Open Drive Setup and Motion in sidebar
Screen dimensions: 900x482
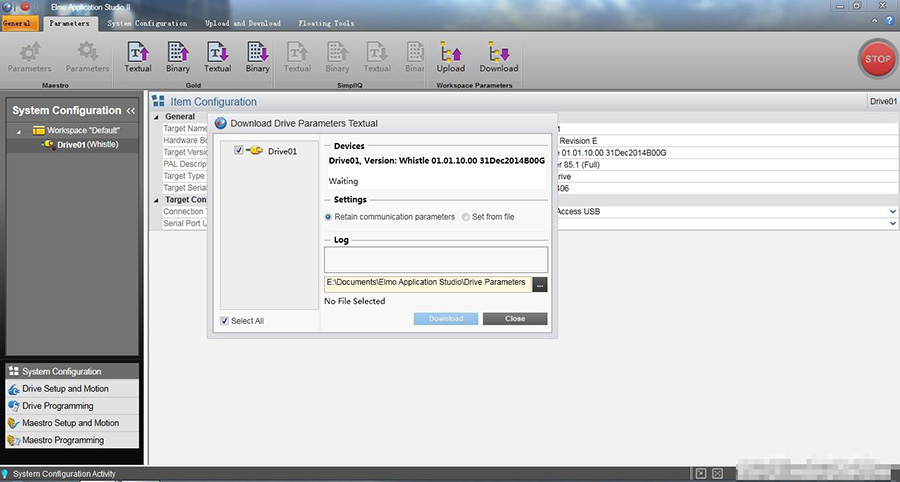click(65, 389)
